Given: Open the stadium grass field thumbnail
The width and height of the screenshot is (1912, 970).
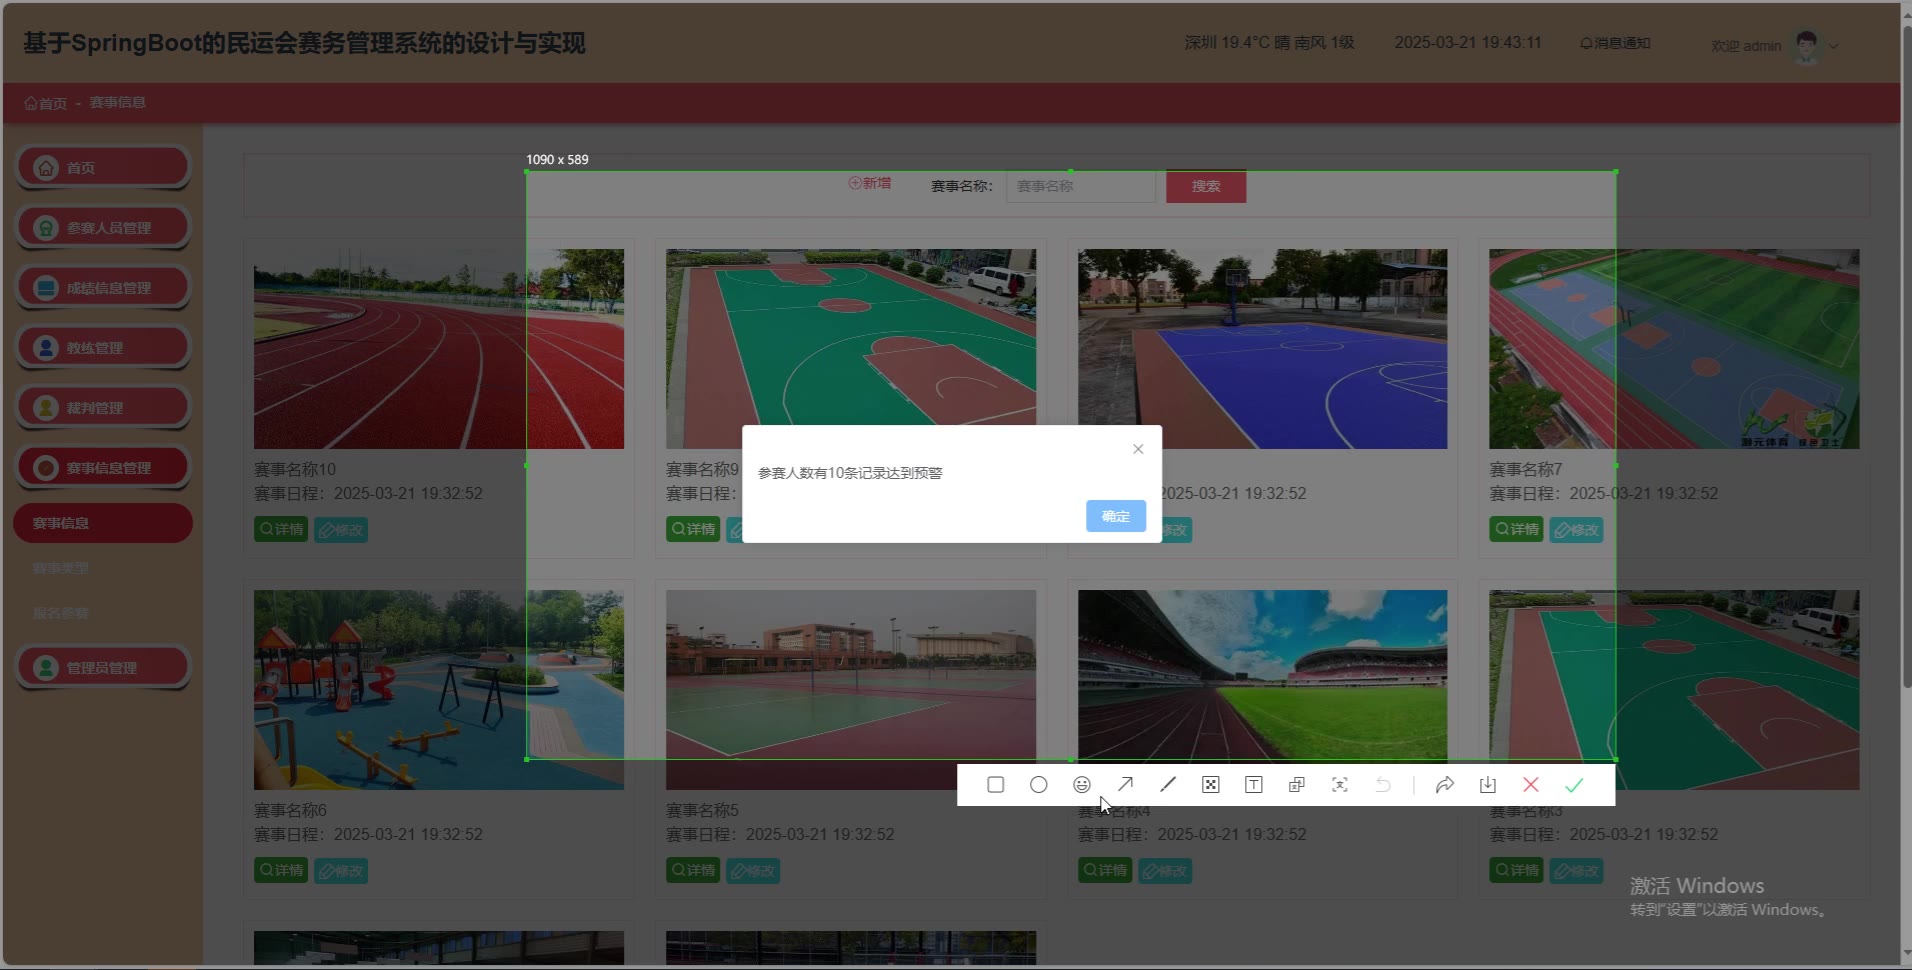Looking at the screenshot, I should click(x=1263, y=690).
